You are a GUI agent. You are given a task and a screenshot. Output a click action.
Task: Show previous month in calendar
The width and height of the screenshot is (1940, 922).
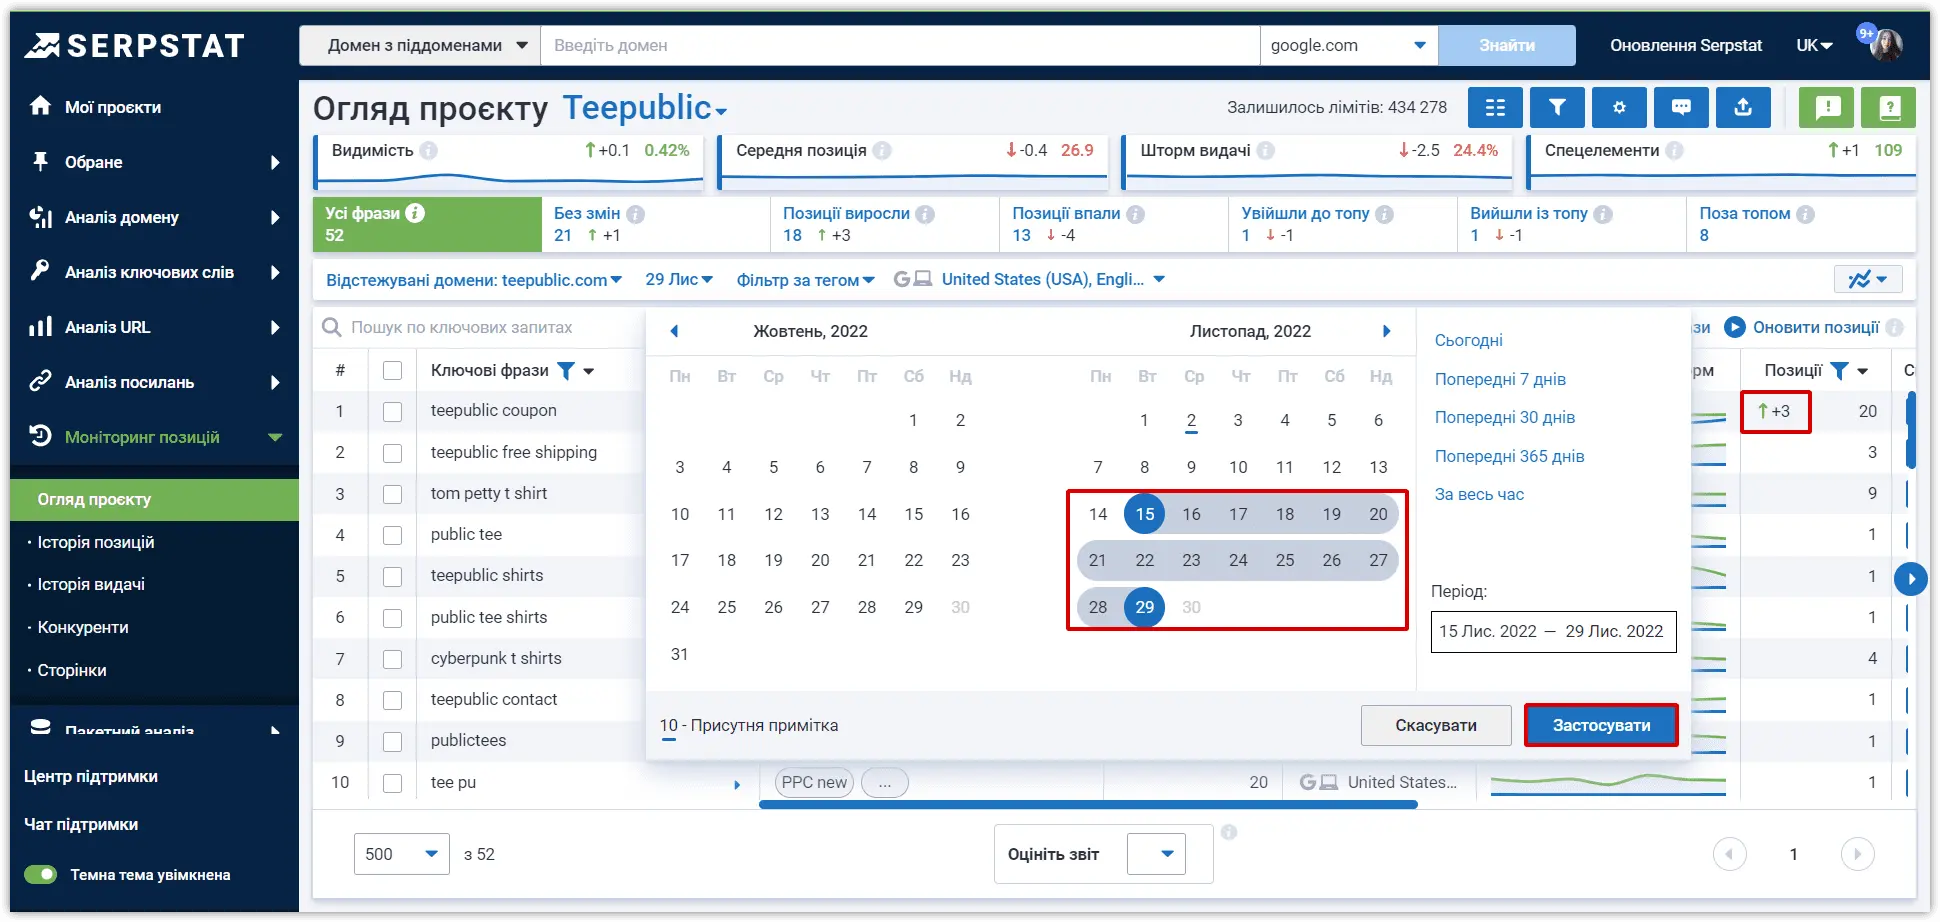click(x=674, y=331)
